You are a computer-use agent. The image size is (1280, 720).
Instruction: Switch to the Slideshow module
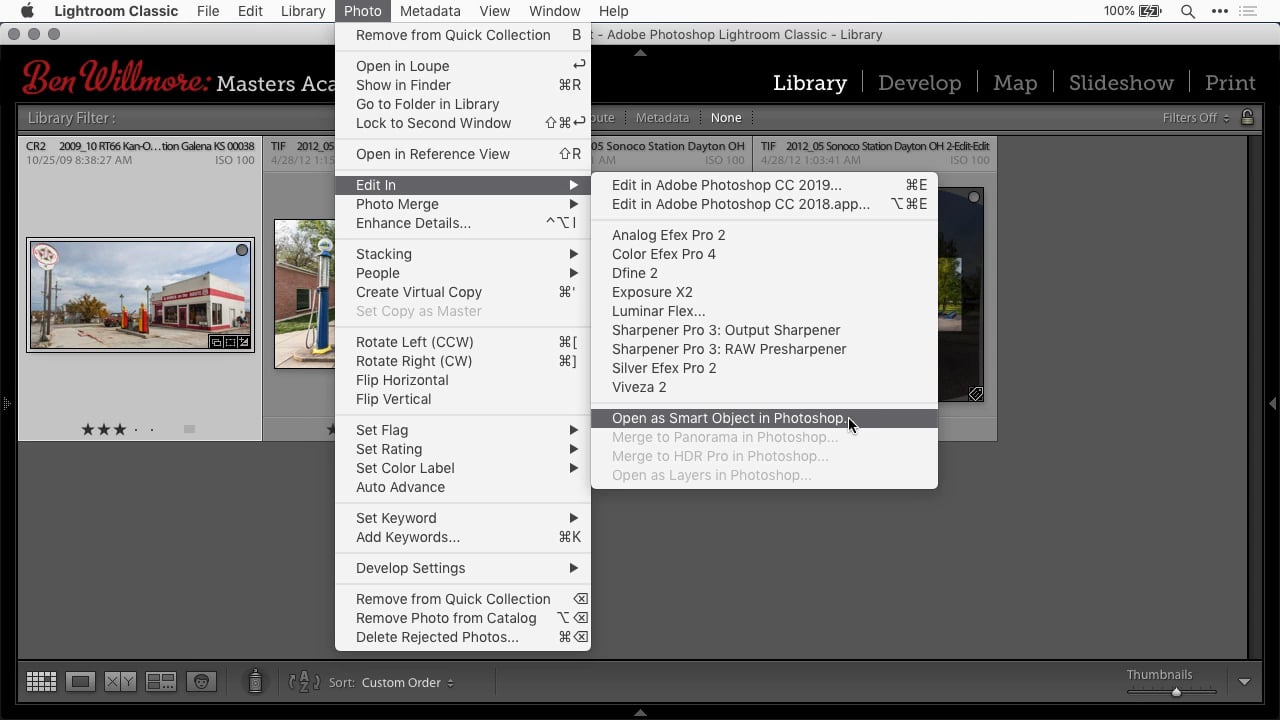click(x=1121, y=83)
